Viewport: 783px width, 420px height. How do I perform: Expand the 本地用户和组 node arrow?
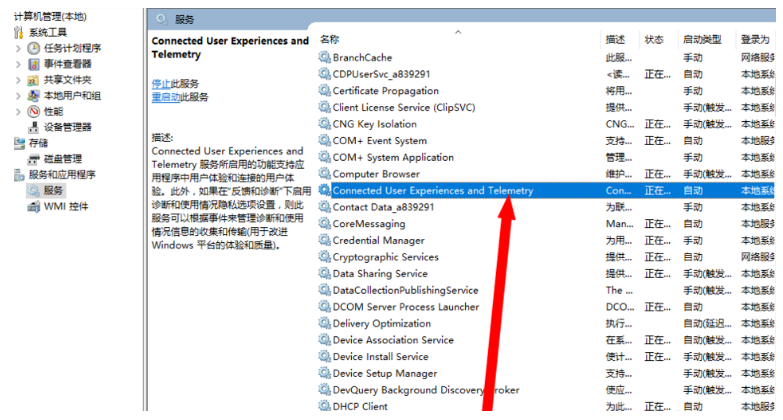[x=18, y=96]
